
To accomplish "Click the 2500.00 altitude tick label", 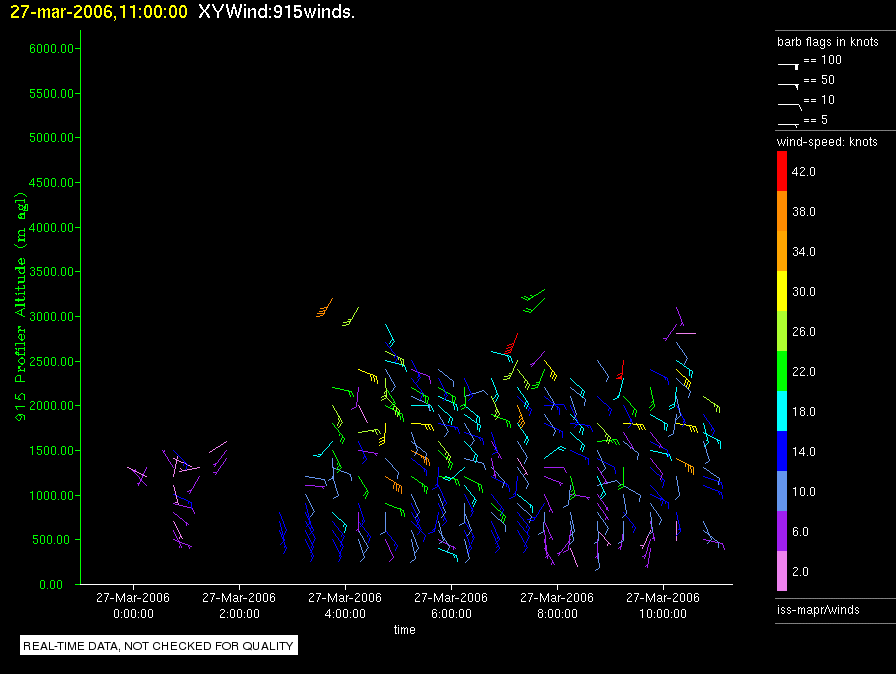I will click(x=51, y=362).
